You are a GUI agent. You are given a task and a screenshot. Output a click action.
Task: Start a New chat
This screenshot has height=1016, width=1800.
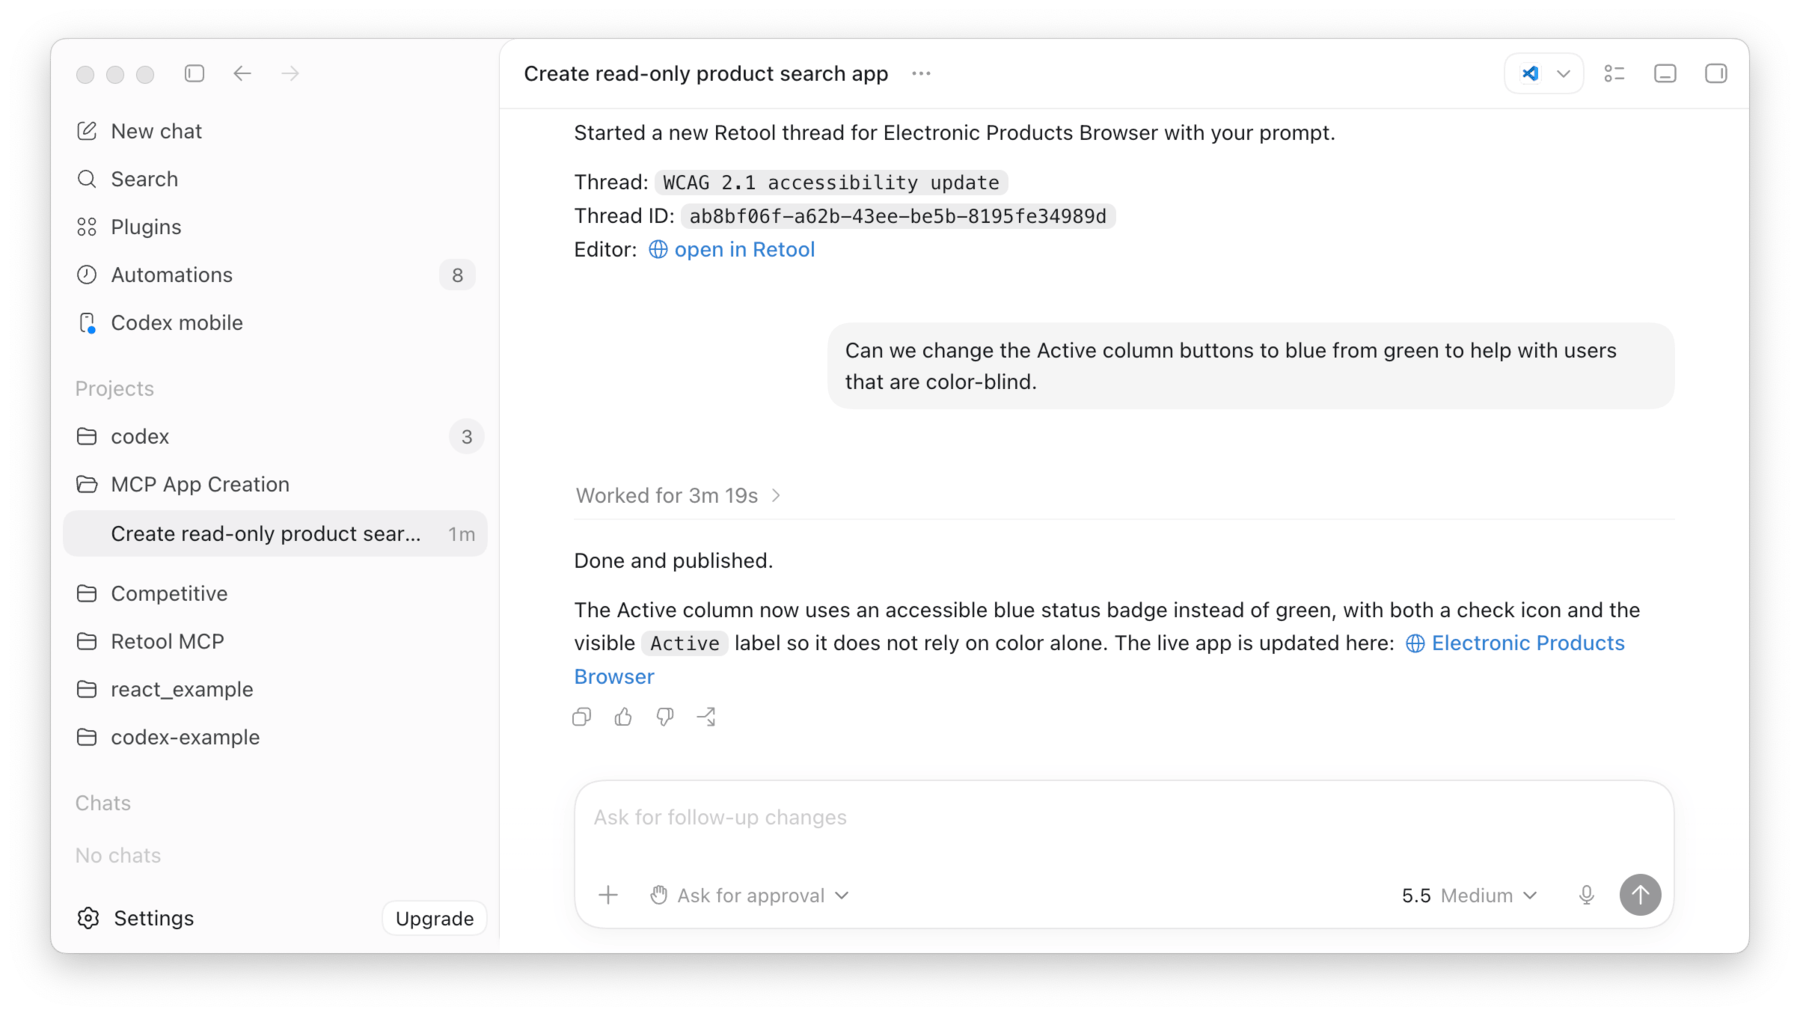[x=275, y=131]
